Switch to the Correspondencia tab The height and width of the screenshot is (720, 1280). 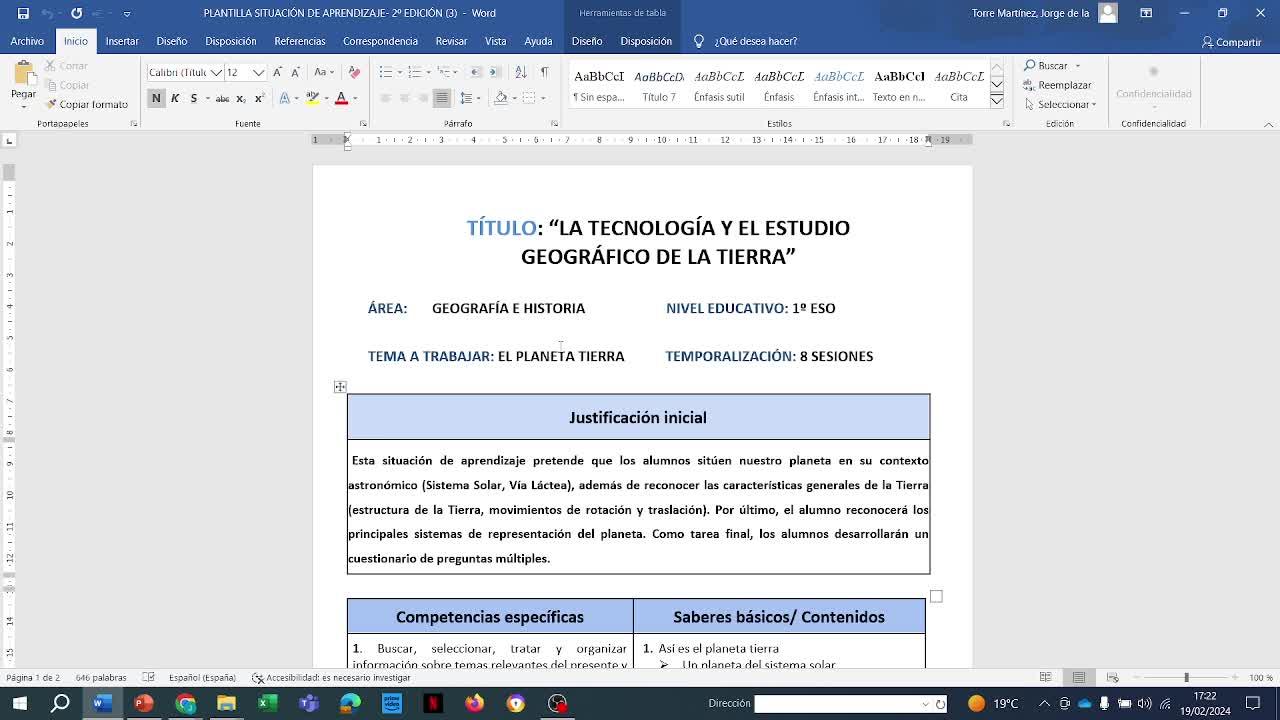pyautogui.click(x=380, y=41)
